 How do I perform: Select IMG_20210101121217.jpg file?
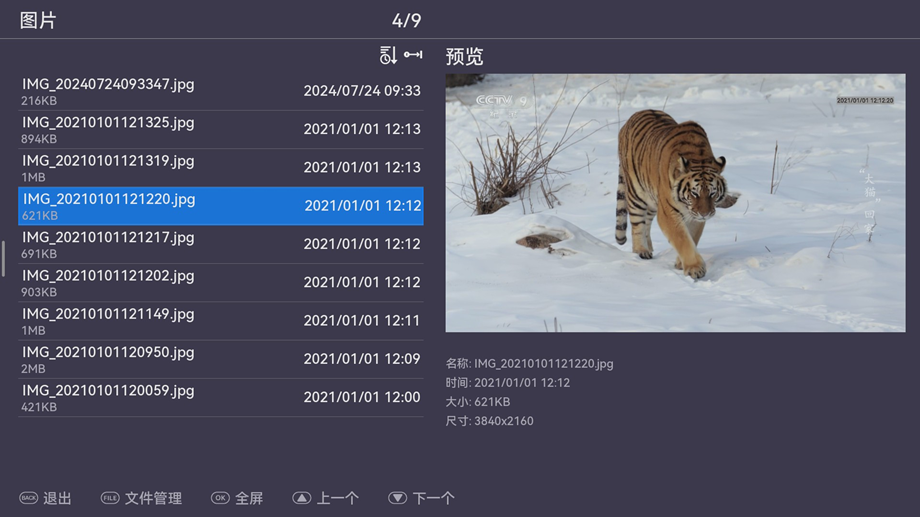click(220, 245)
